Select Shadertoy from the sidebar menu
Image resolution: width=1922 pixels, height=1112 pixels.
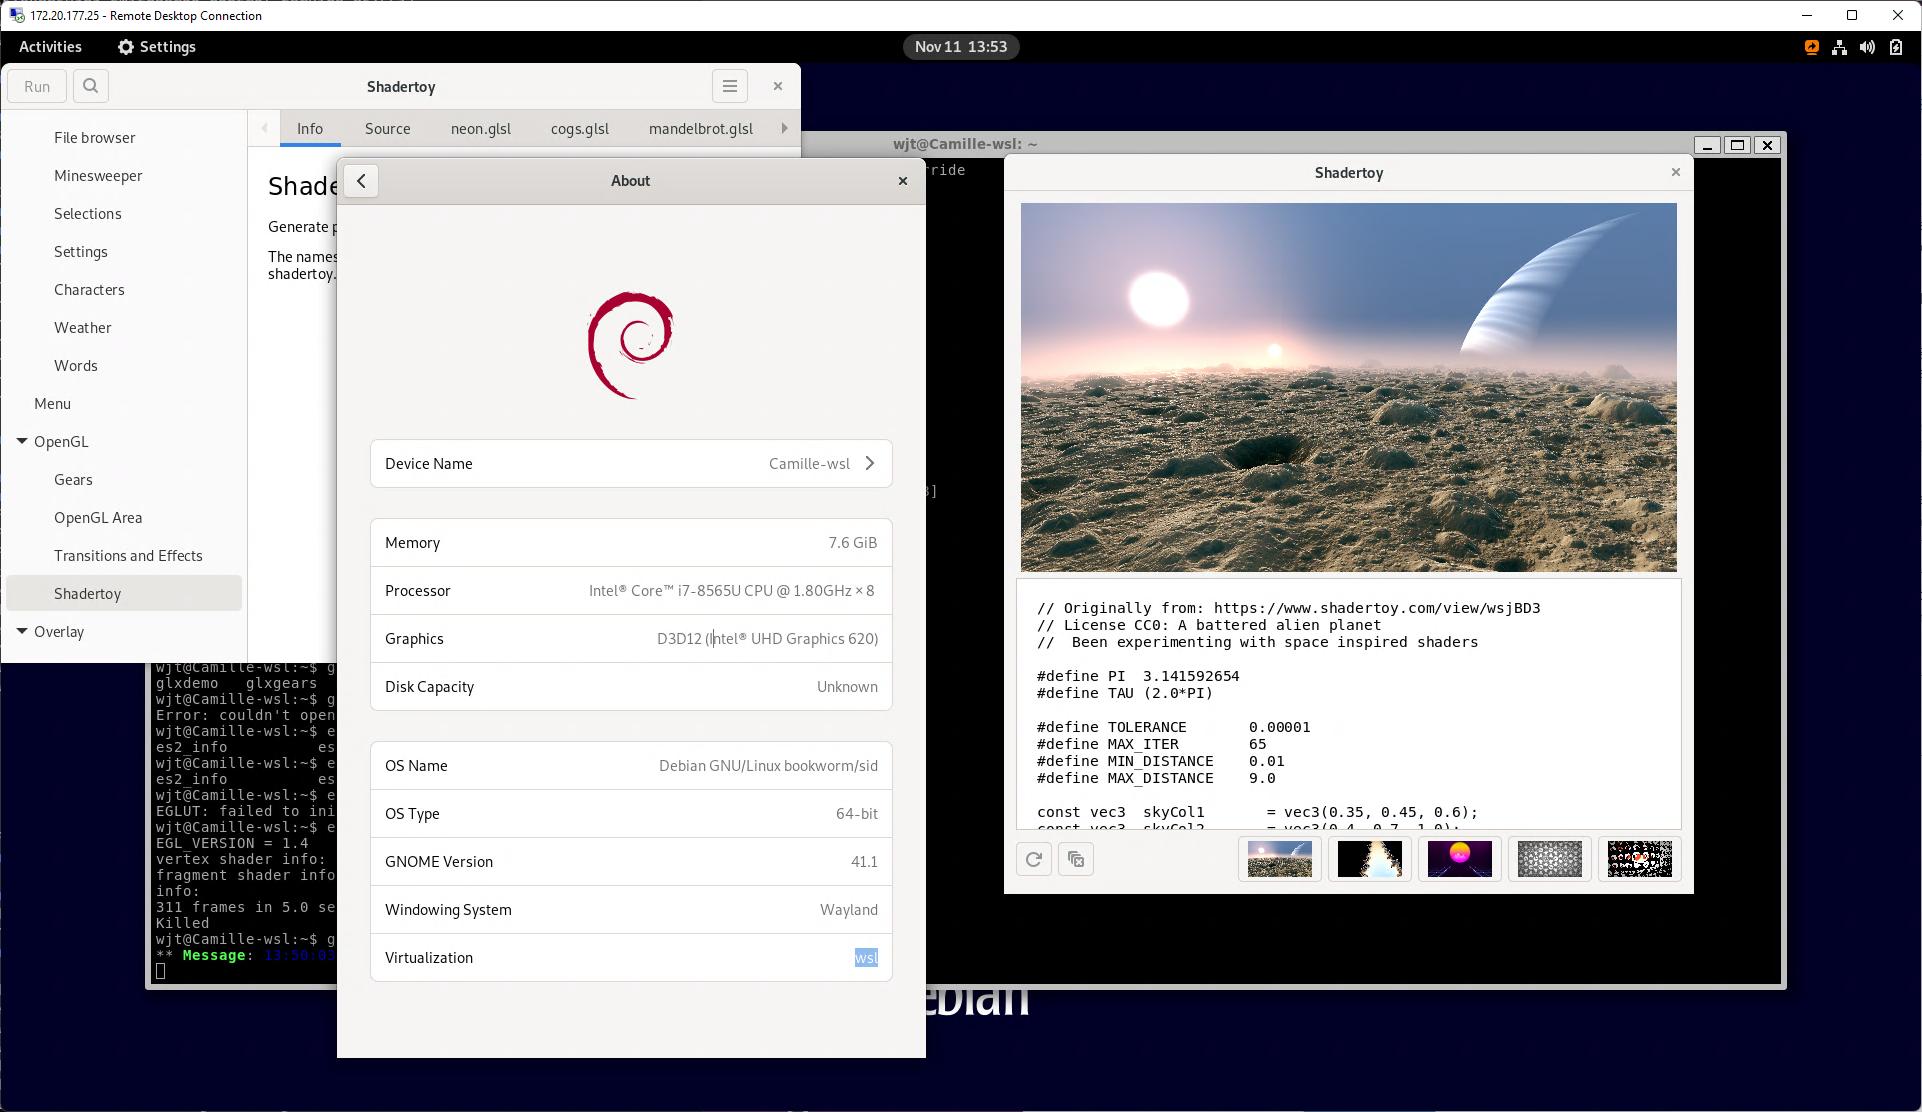pos(87,593)
